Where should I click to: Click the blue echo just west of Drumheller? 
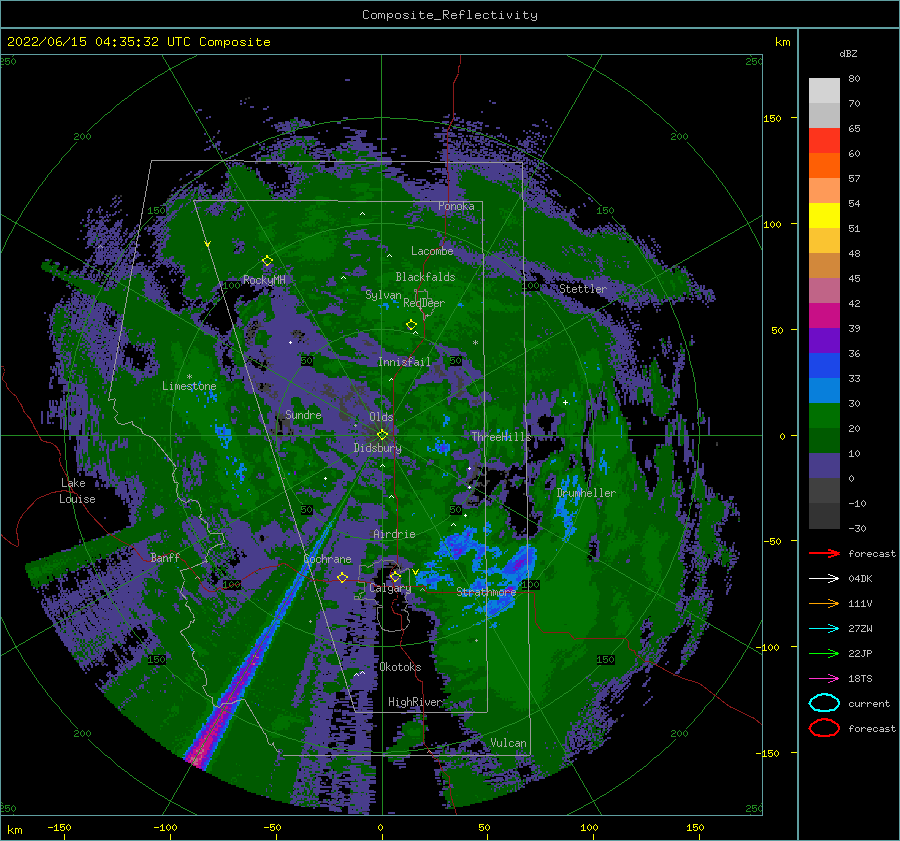568,505
